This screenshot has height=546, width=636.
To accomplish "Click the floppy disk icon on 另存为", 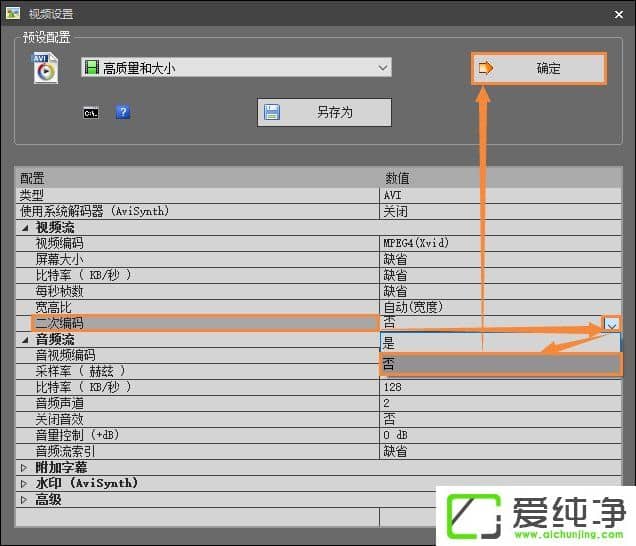I will (272, 112).
